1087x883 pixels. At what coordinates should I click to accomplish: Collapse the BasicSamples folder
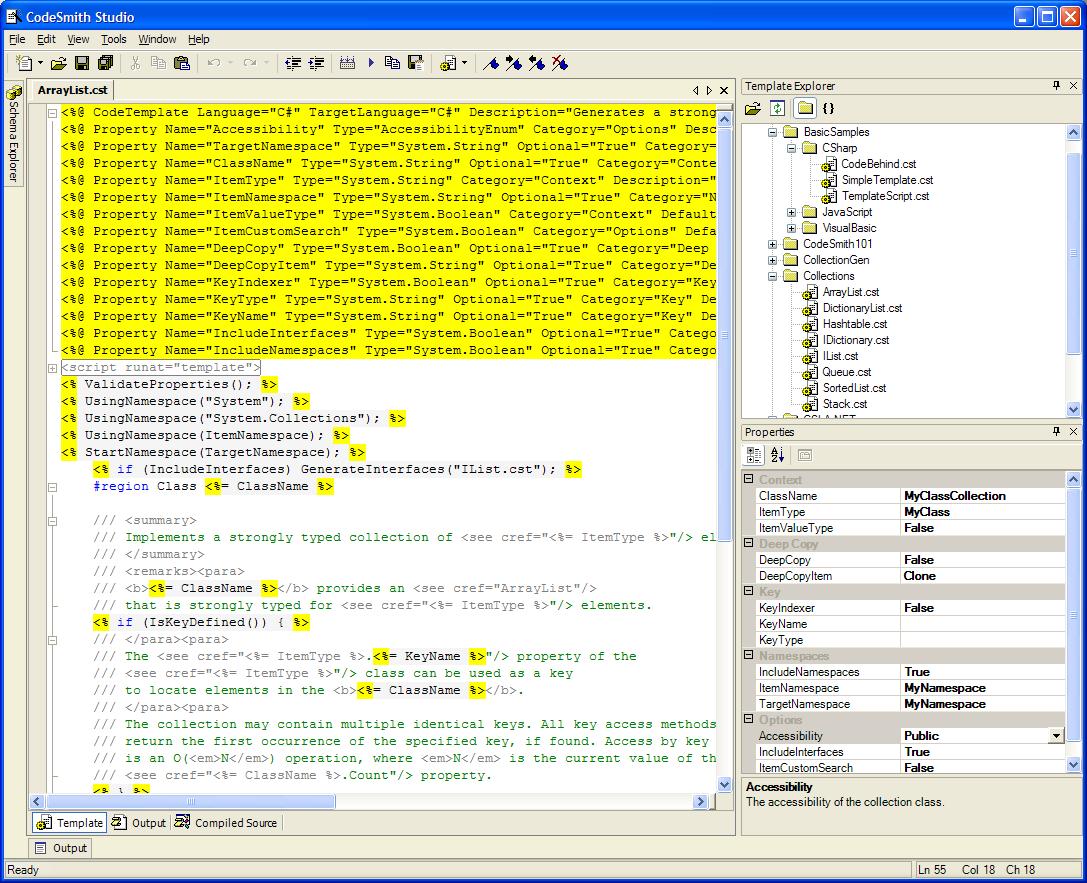click(x=772, y=132)
